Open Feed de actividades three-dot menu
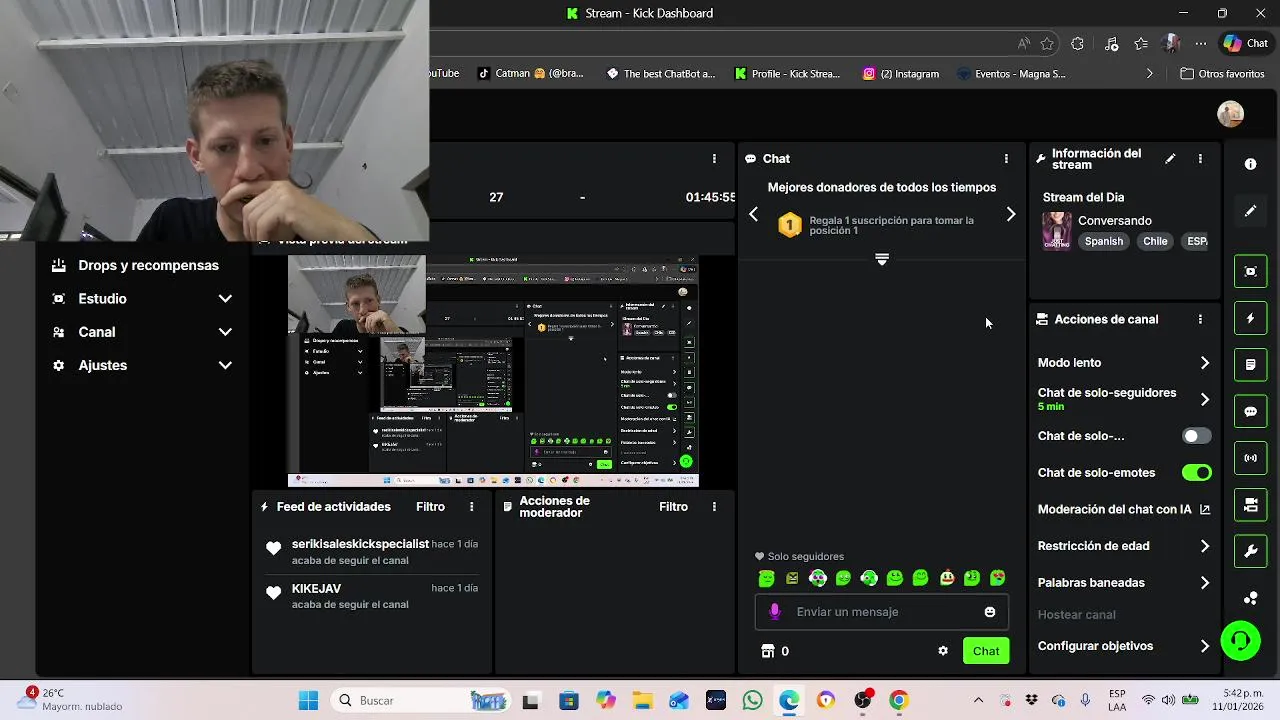Viewport: 1280px width, 720px height. pyautogui.click(x=472, y=507)
